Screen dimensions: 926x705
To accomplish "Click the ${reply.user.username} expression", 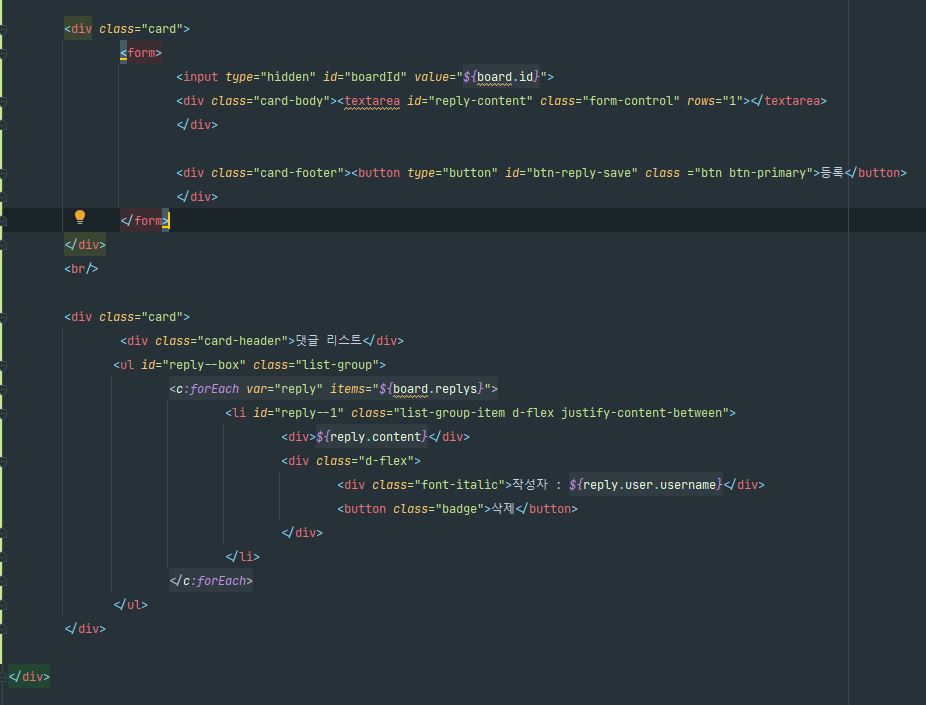I will [645, 485].
